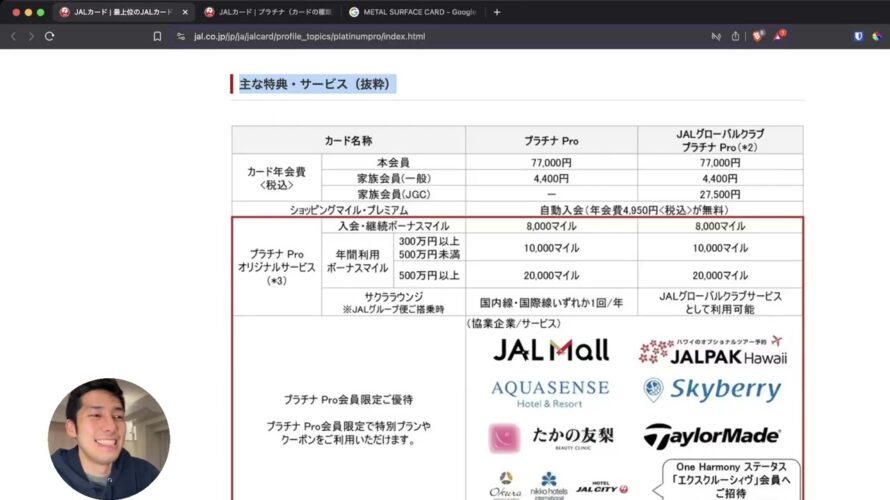Click the 自動入会 annual fee free cell

point(634,210)
